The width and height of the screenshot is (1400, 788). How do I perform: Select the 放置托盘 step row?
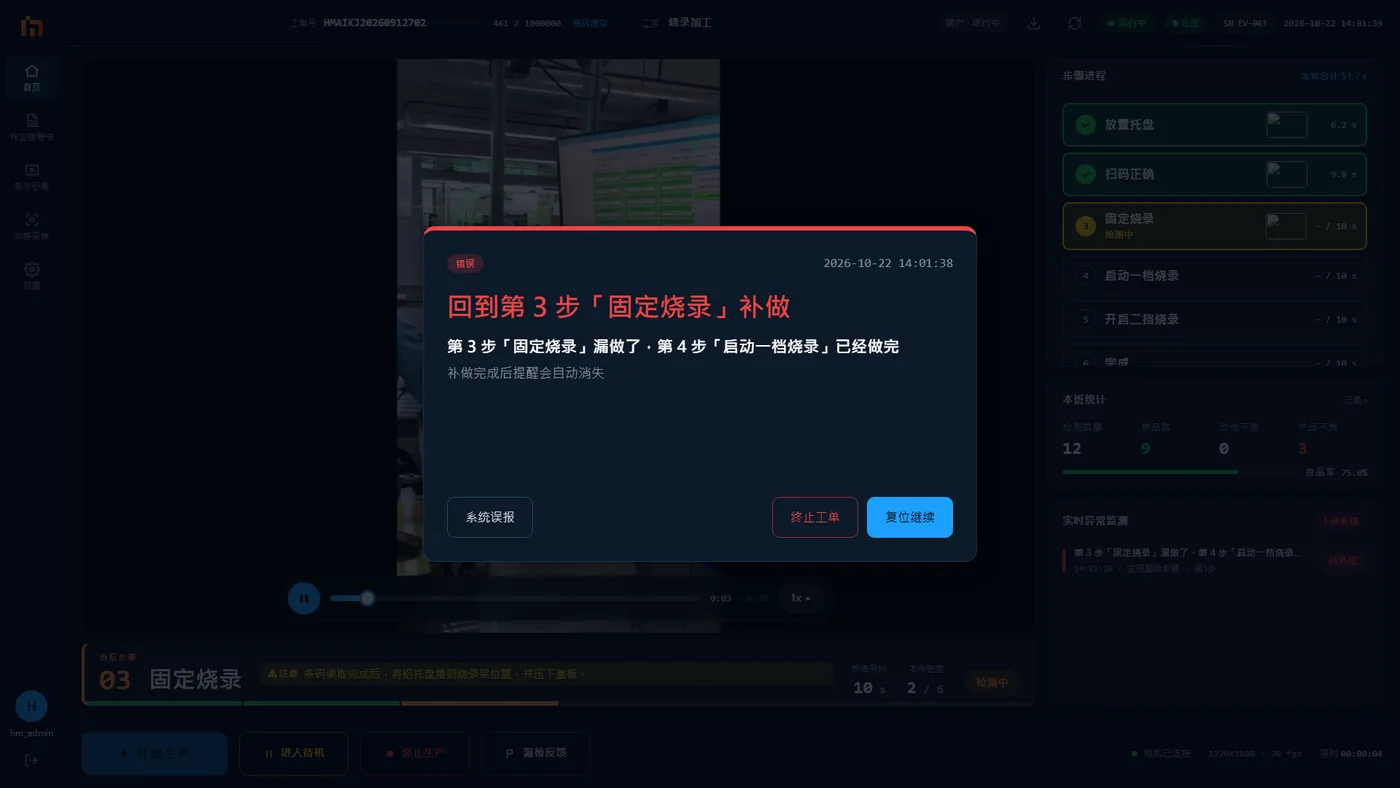(1214, 125)
